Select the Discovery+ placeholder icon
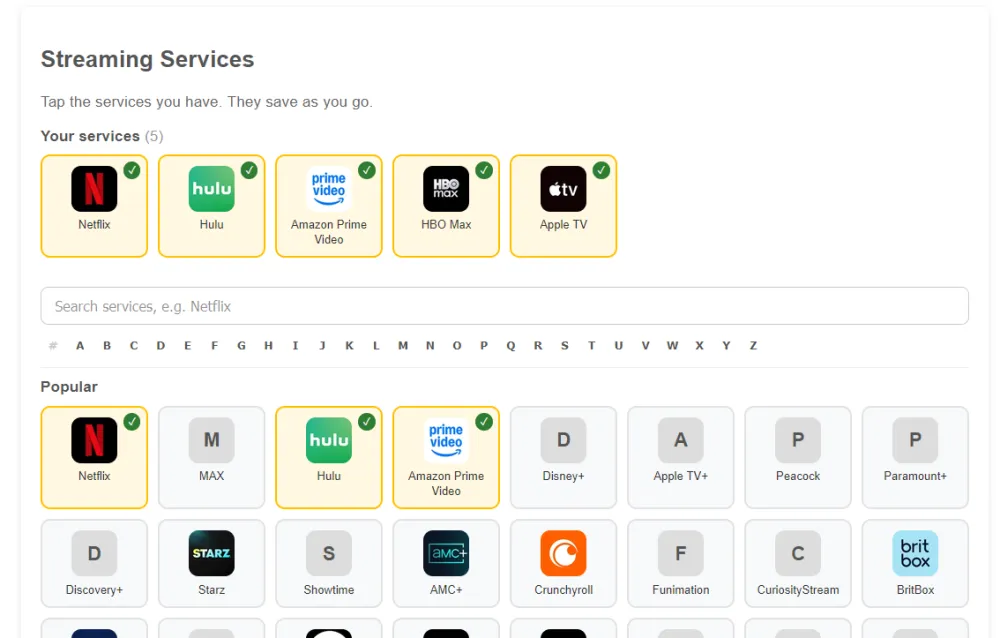This screenshot has width=1000, height=638. coord(94,553)
